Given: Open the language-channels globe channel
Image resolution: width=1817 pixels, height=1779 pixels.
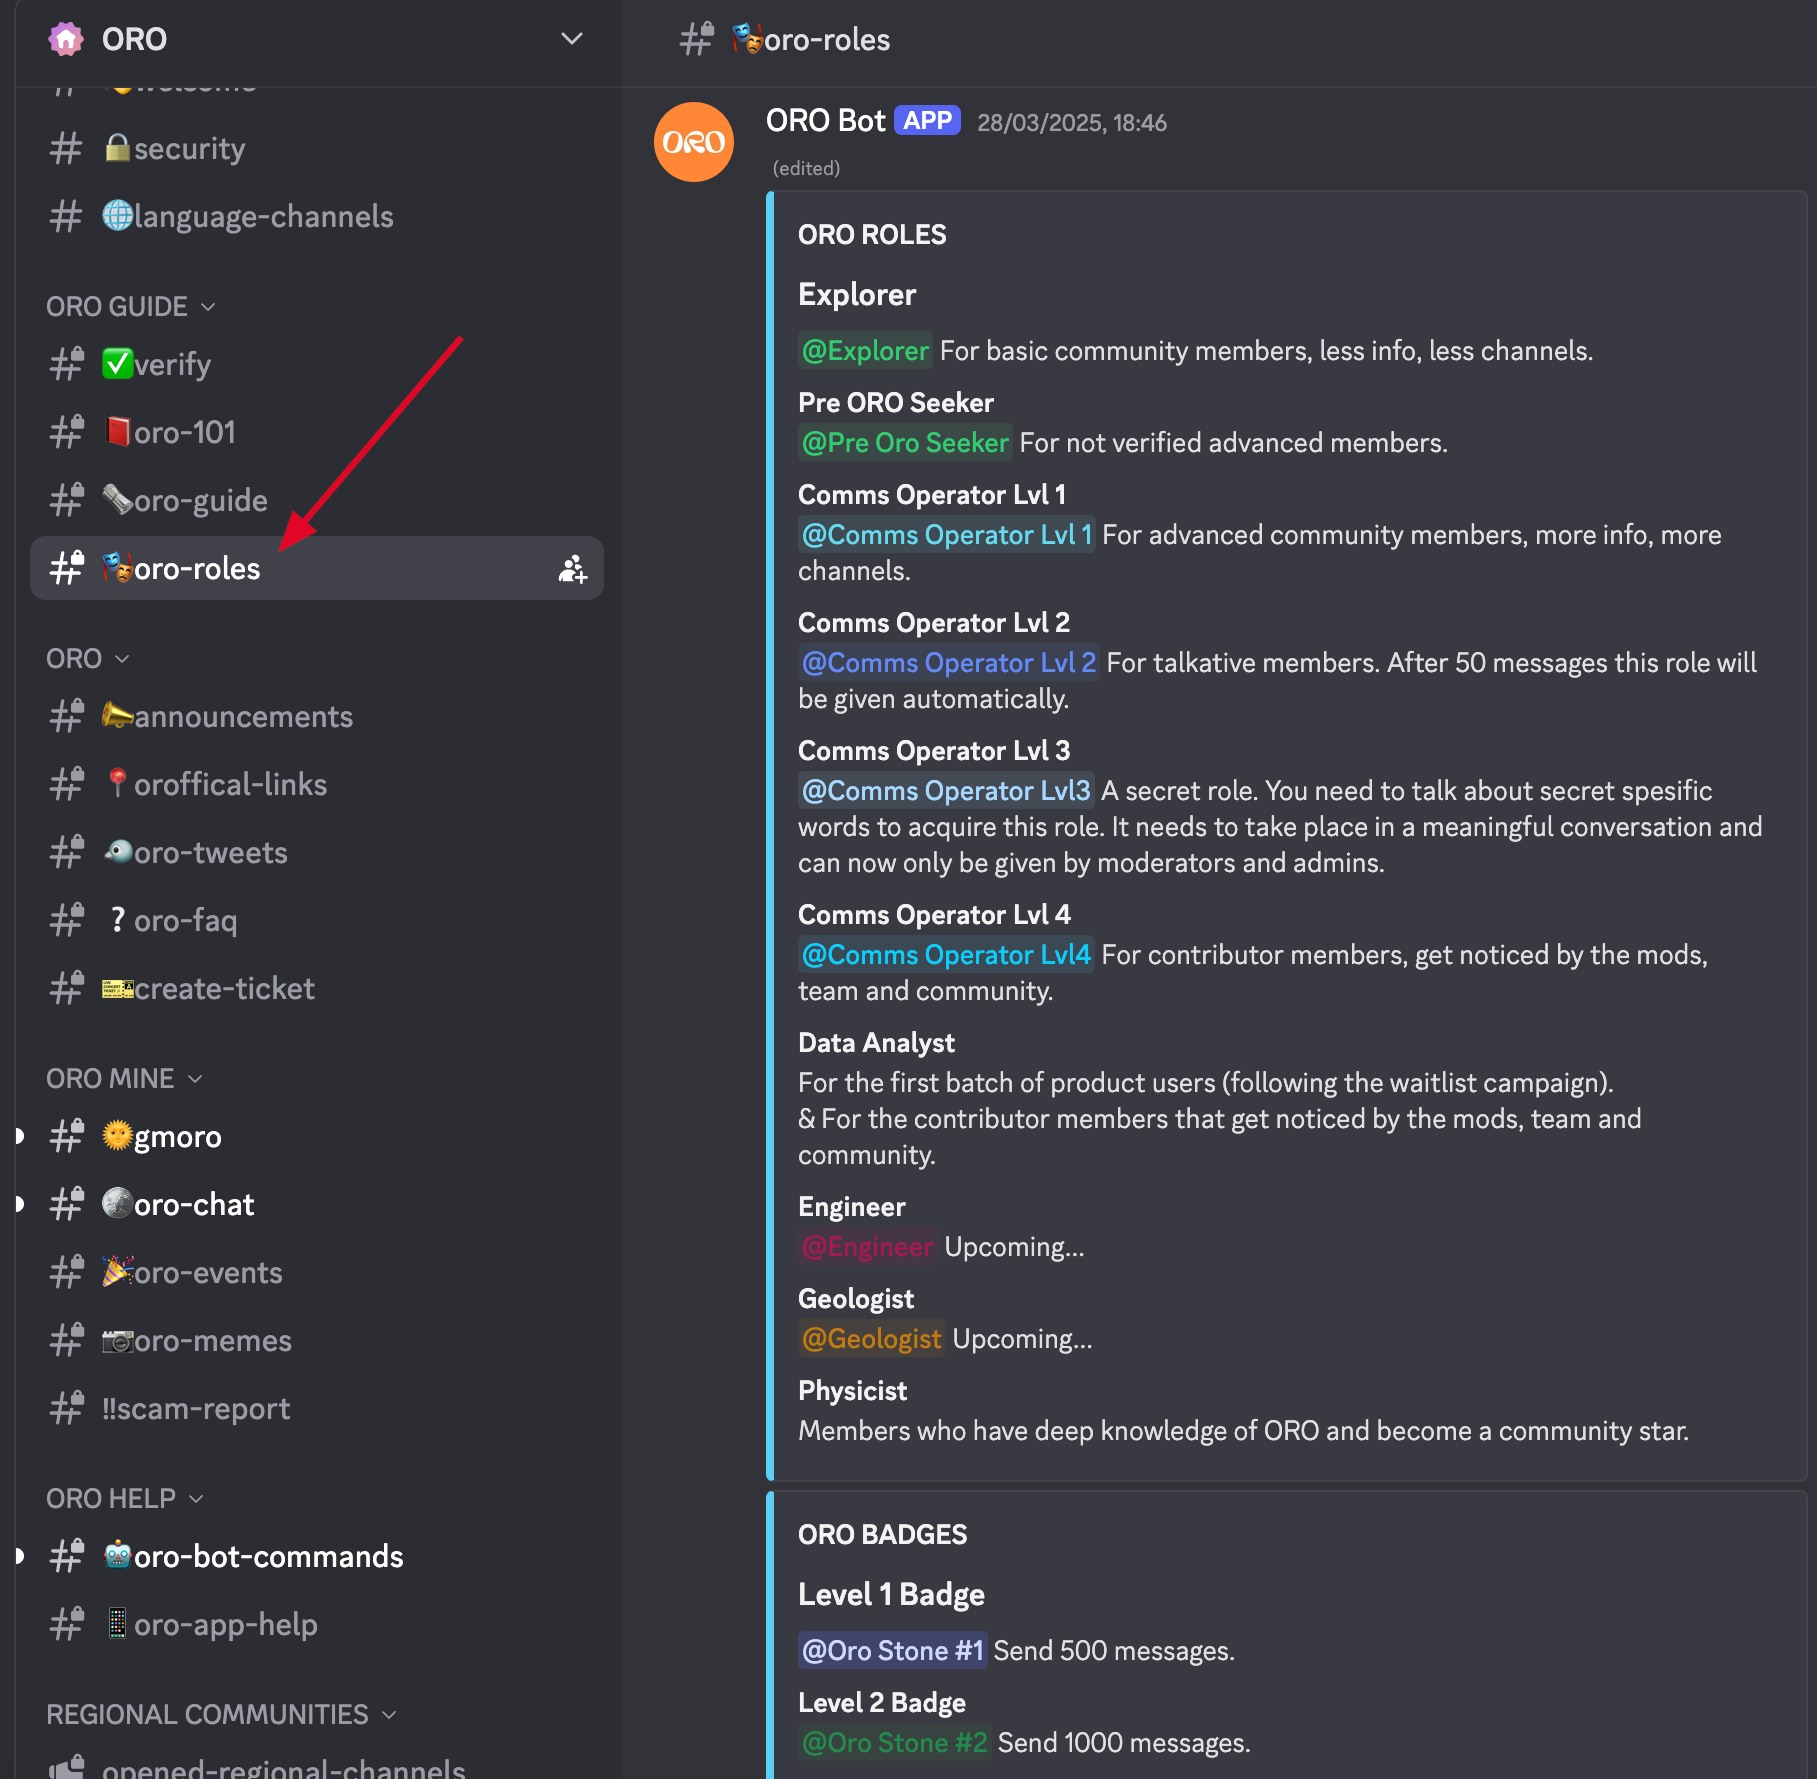Looking at the screenshot, I should pos(262,216).
